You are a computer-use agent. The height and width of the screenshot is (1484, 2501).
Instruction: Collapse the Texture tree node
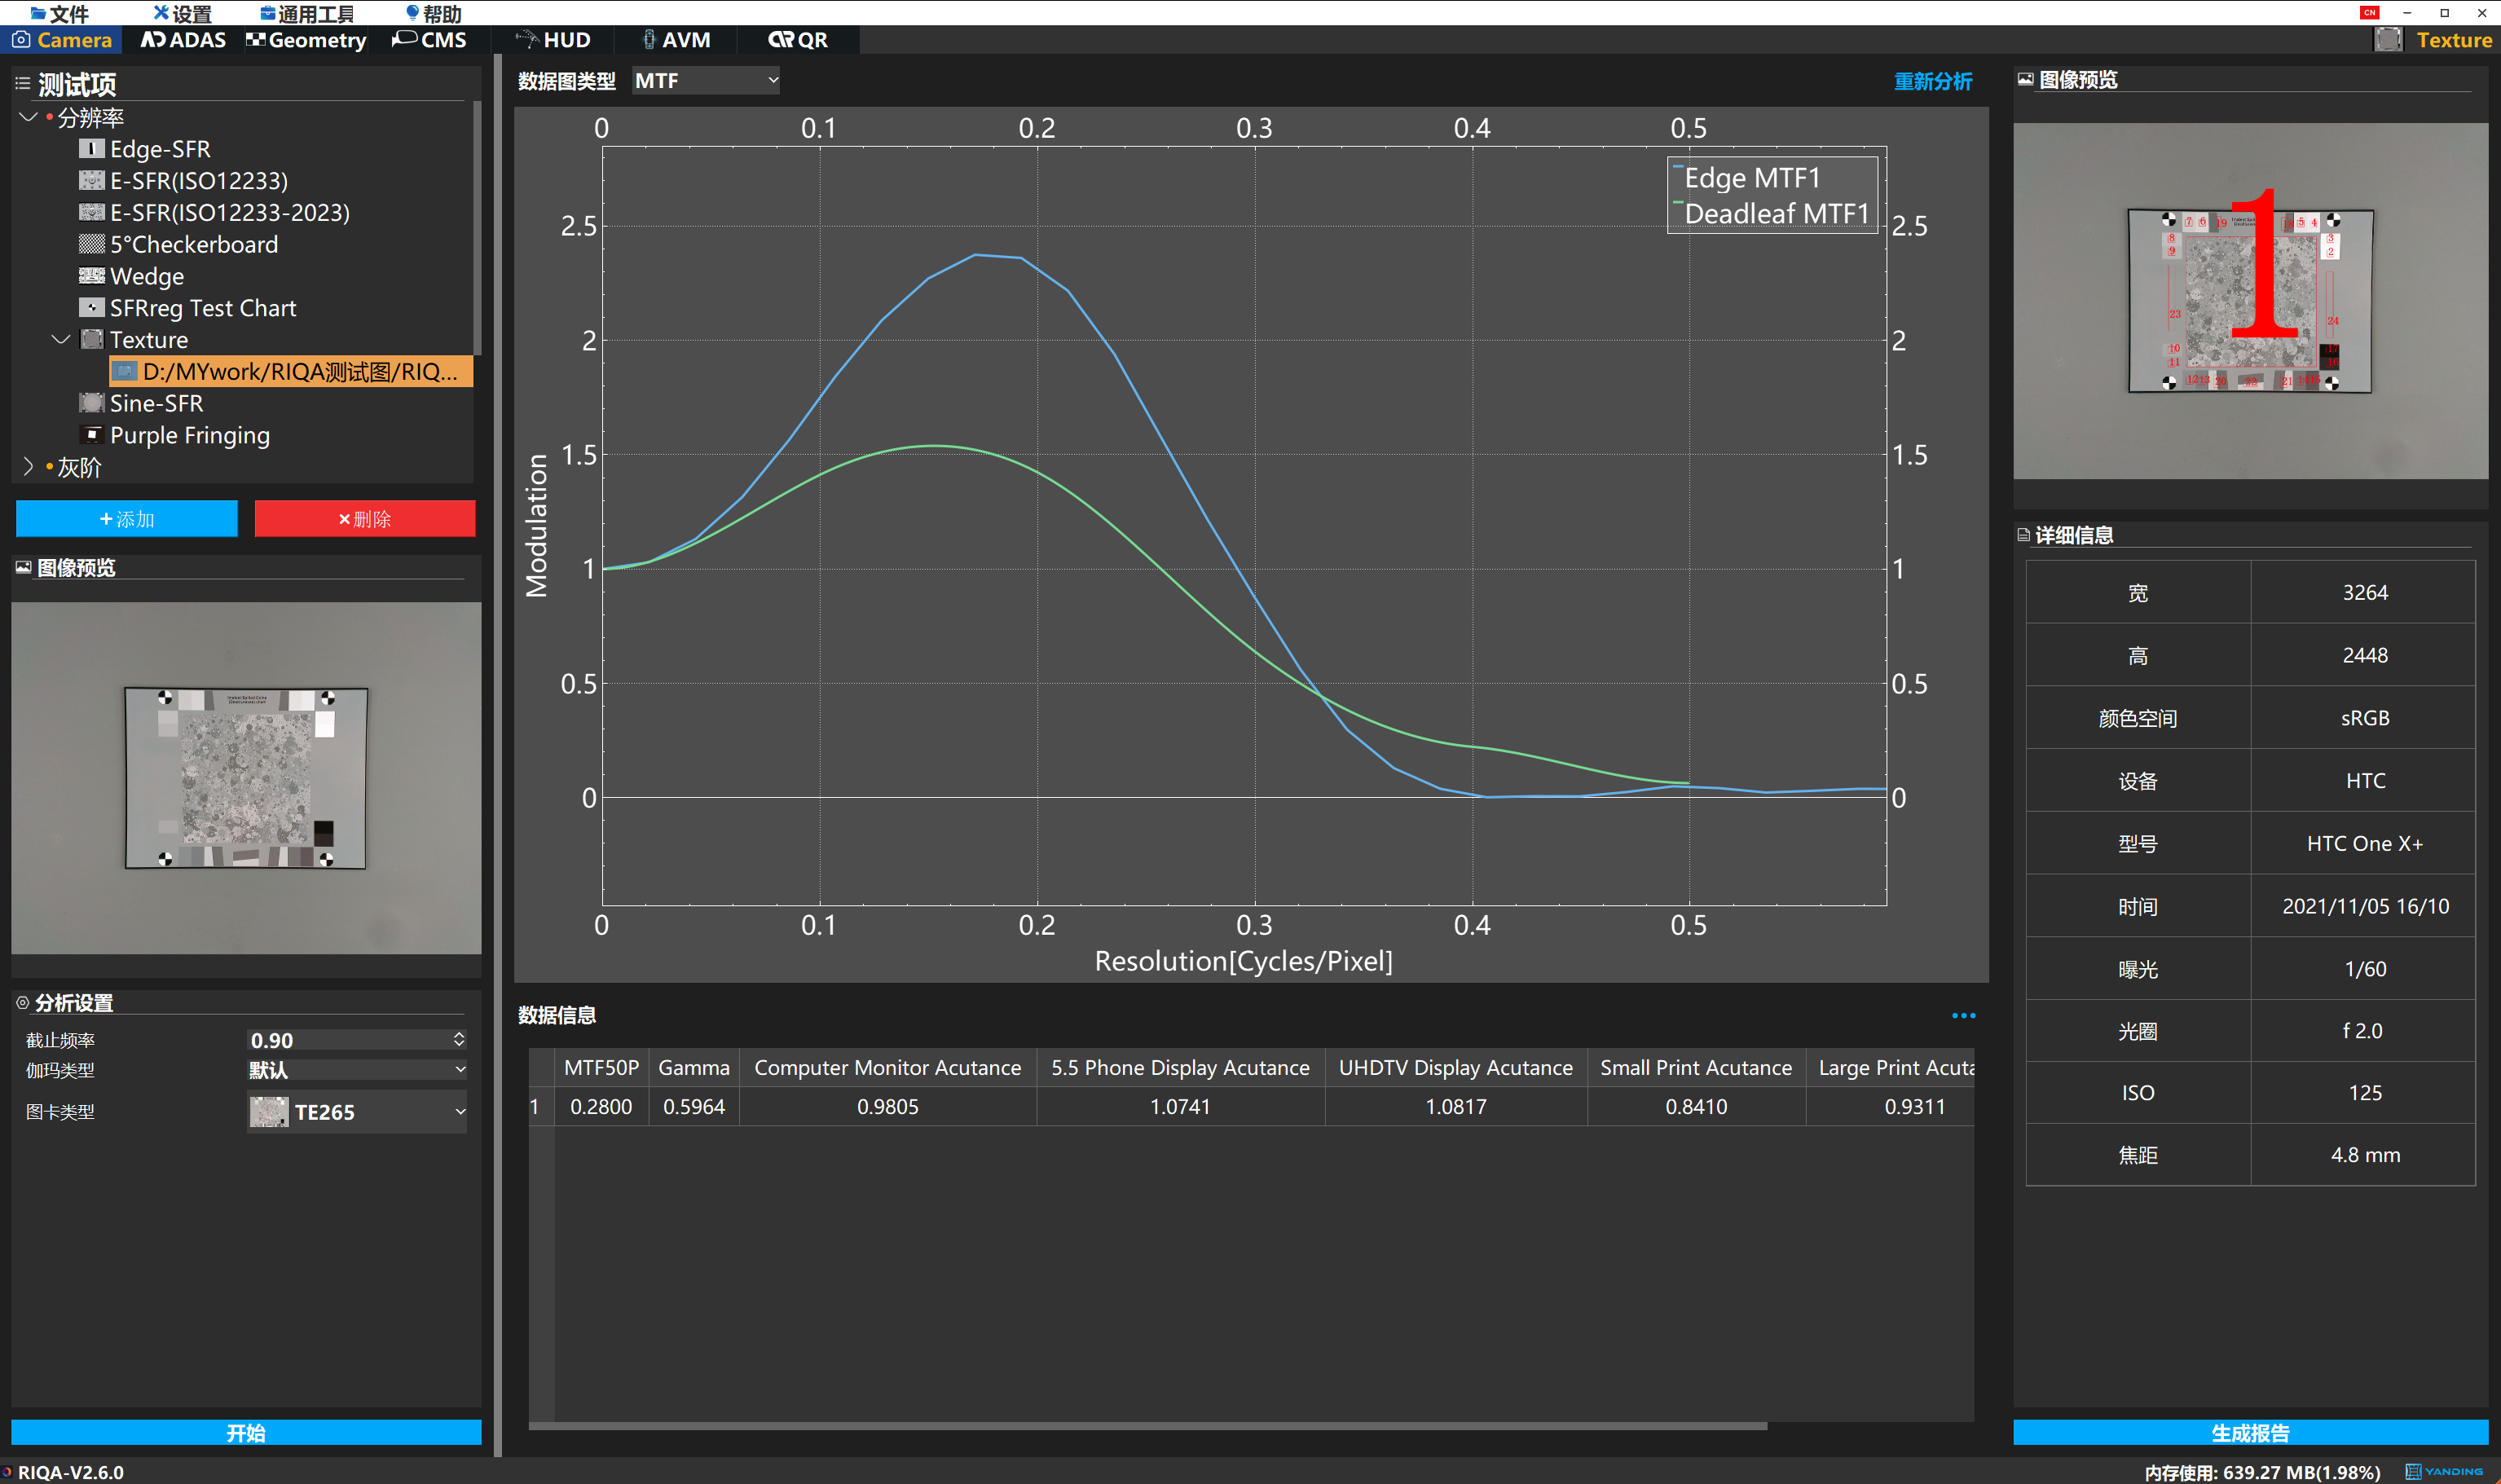coord(60,340)
